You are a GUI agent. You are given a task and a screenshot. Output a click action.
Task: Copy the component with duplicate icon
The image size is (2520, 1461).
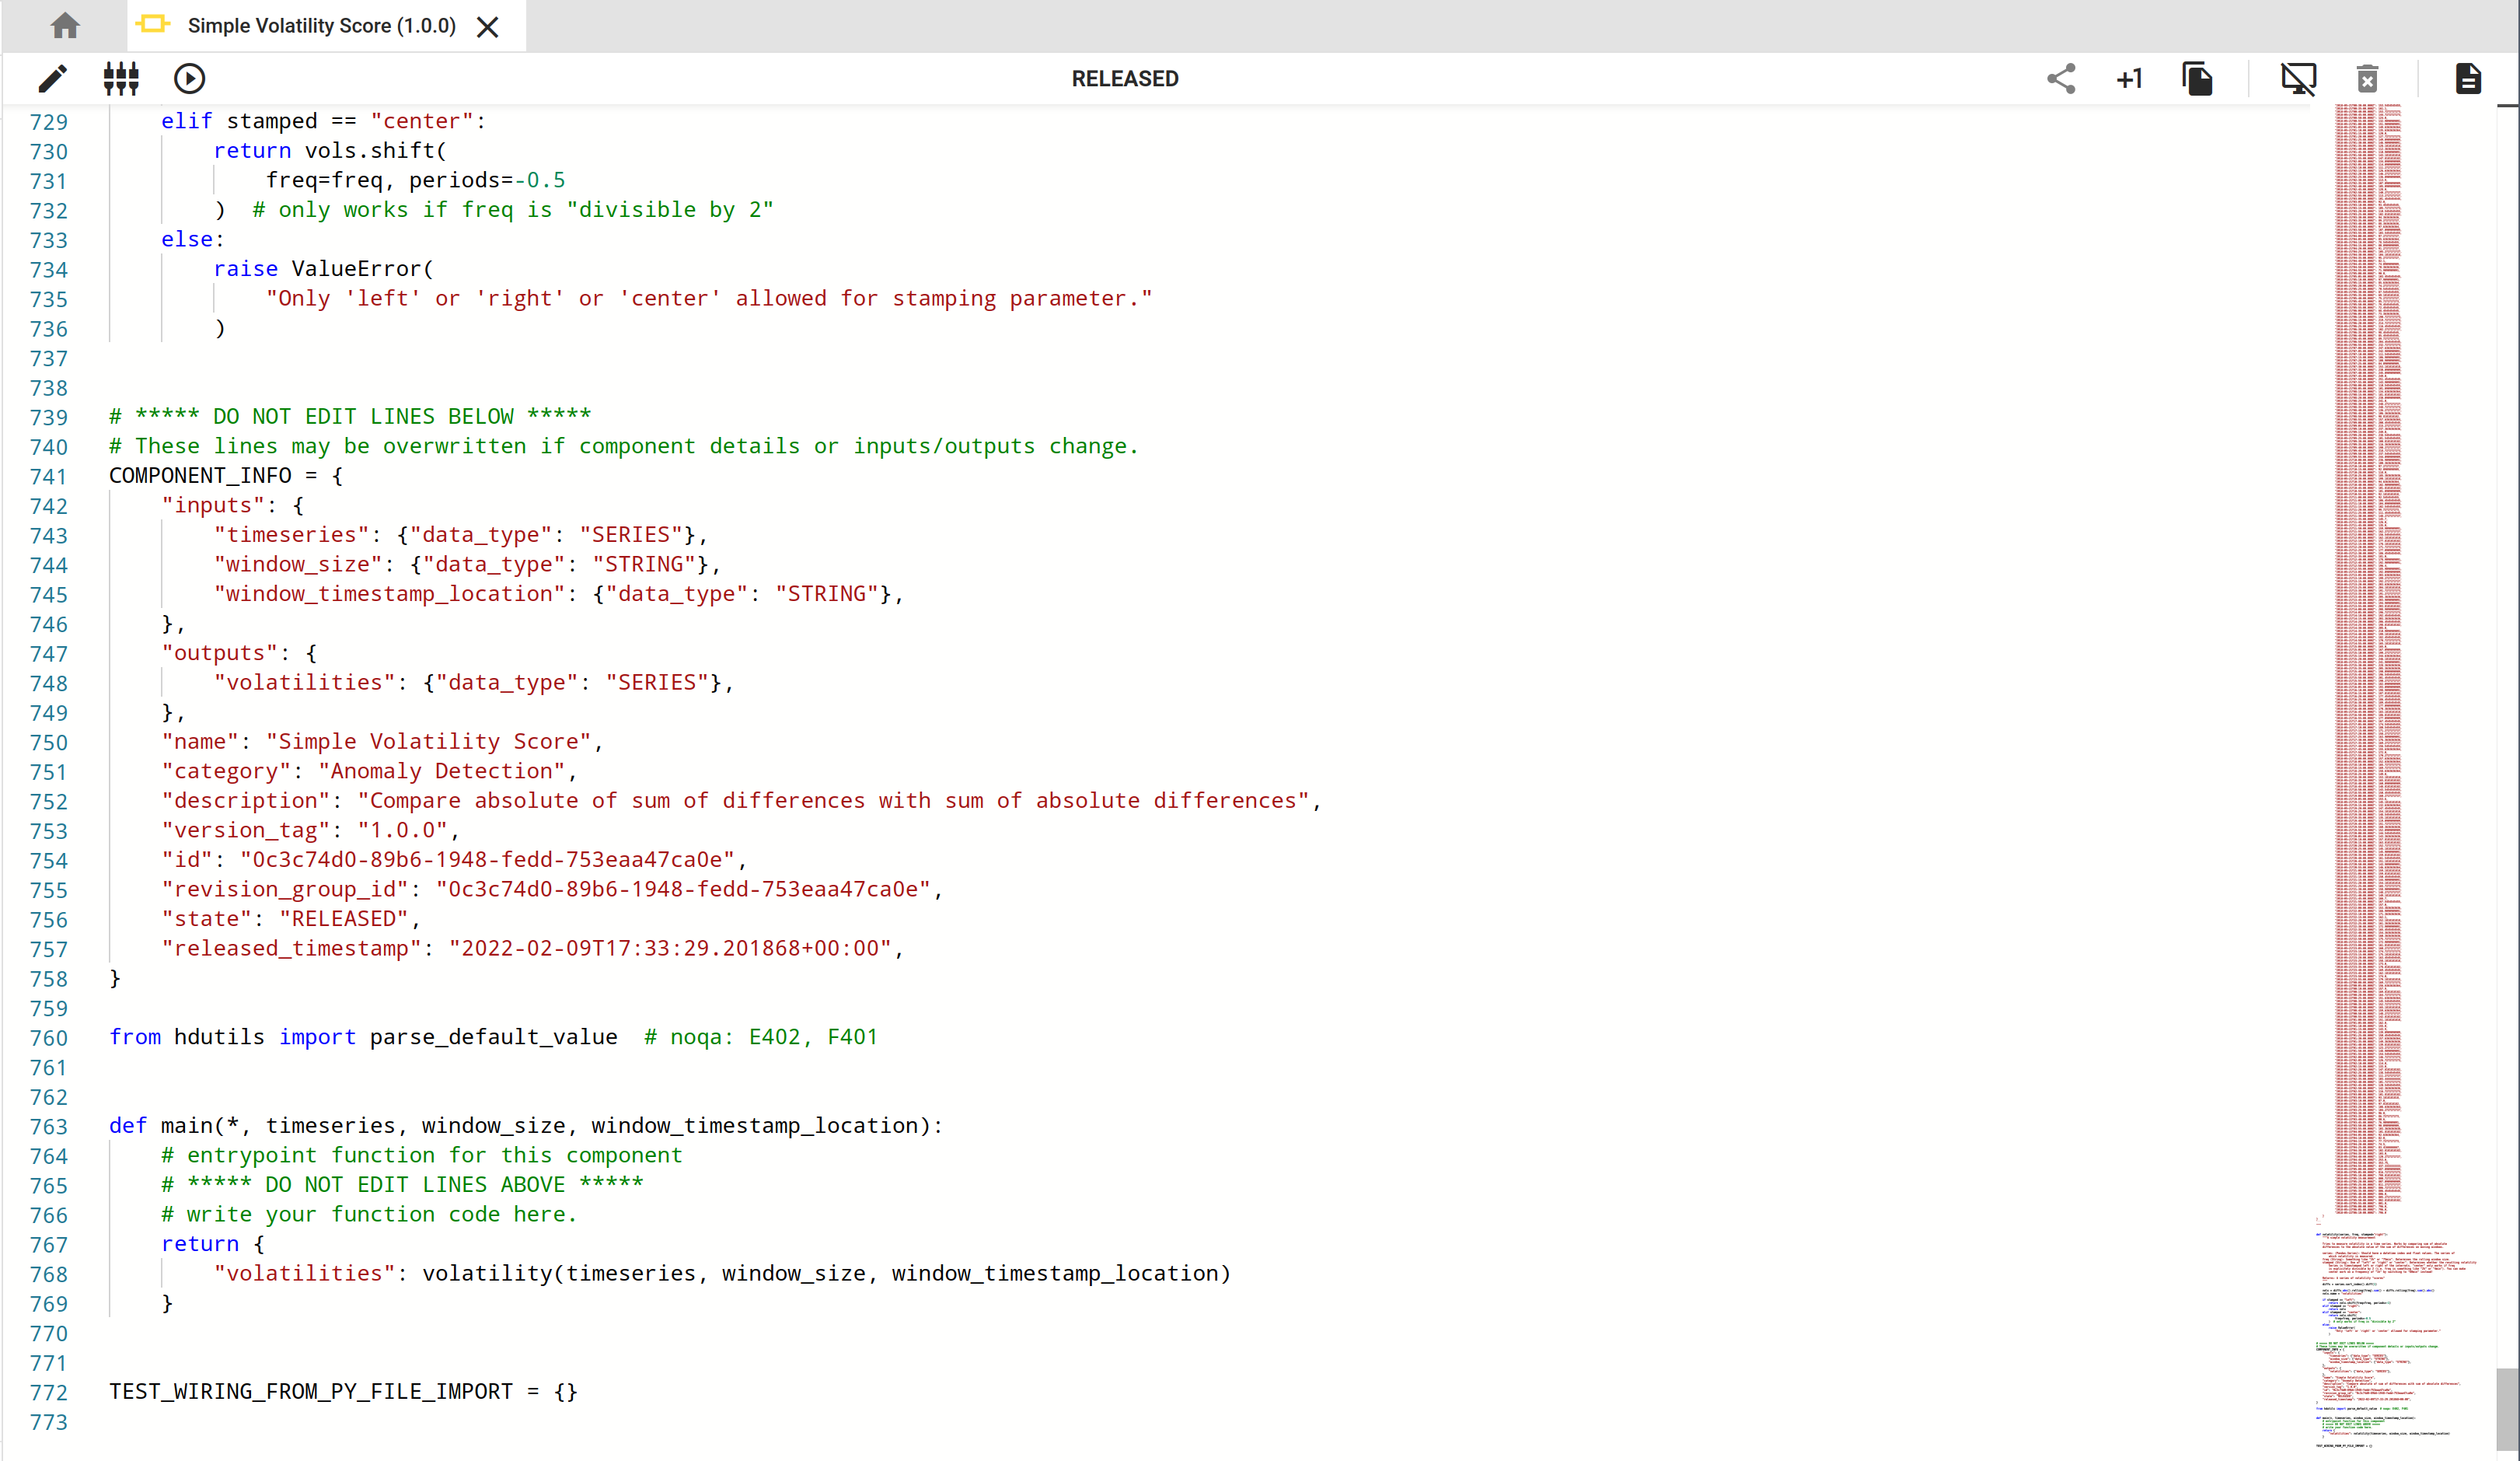pyautogui.click(x=2197, y=79)
